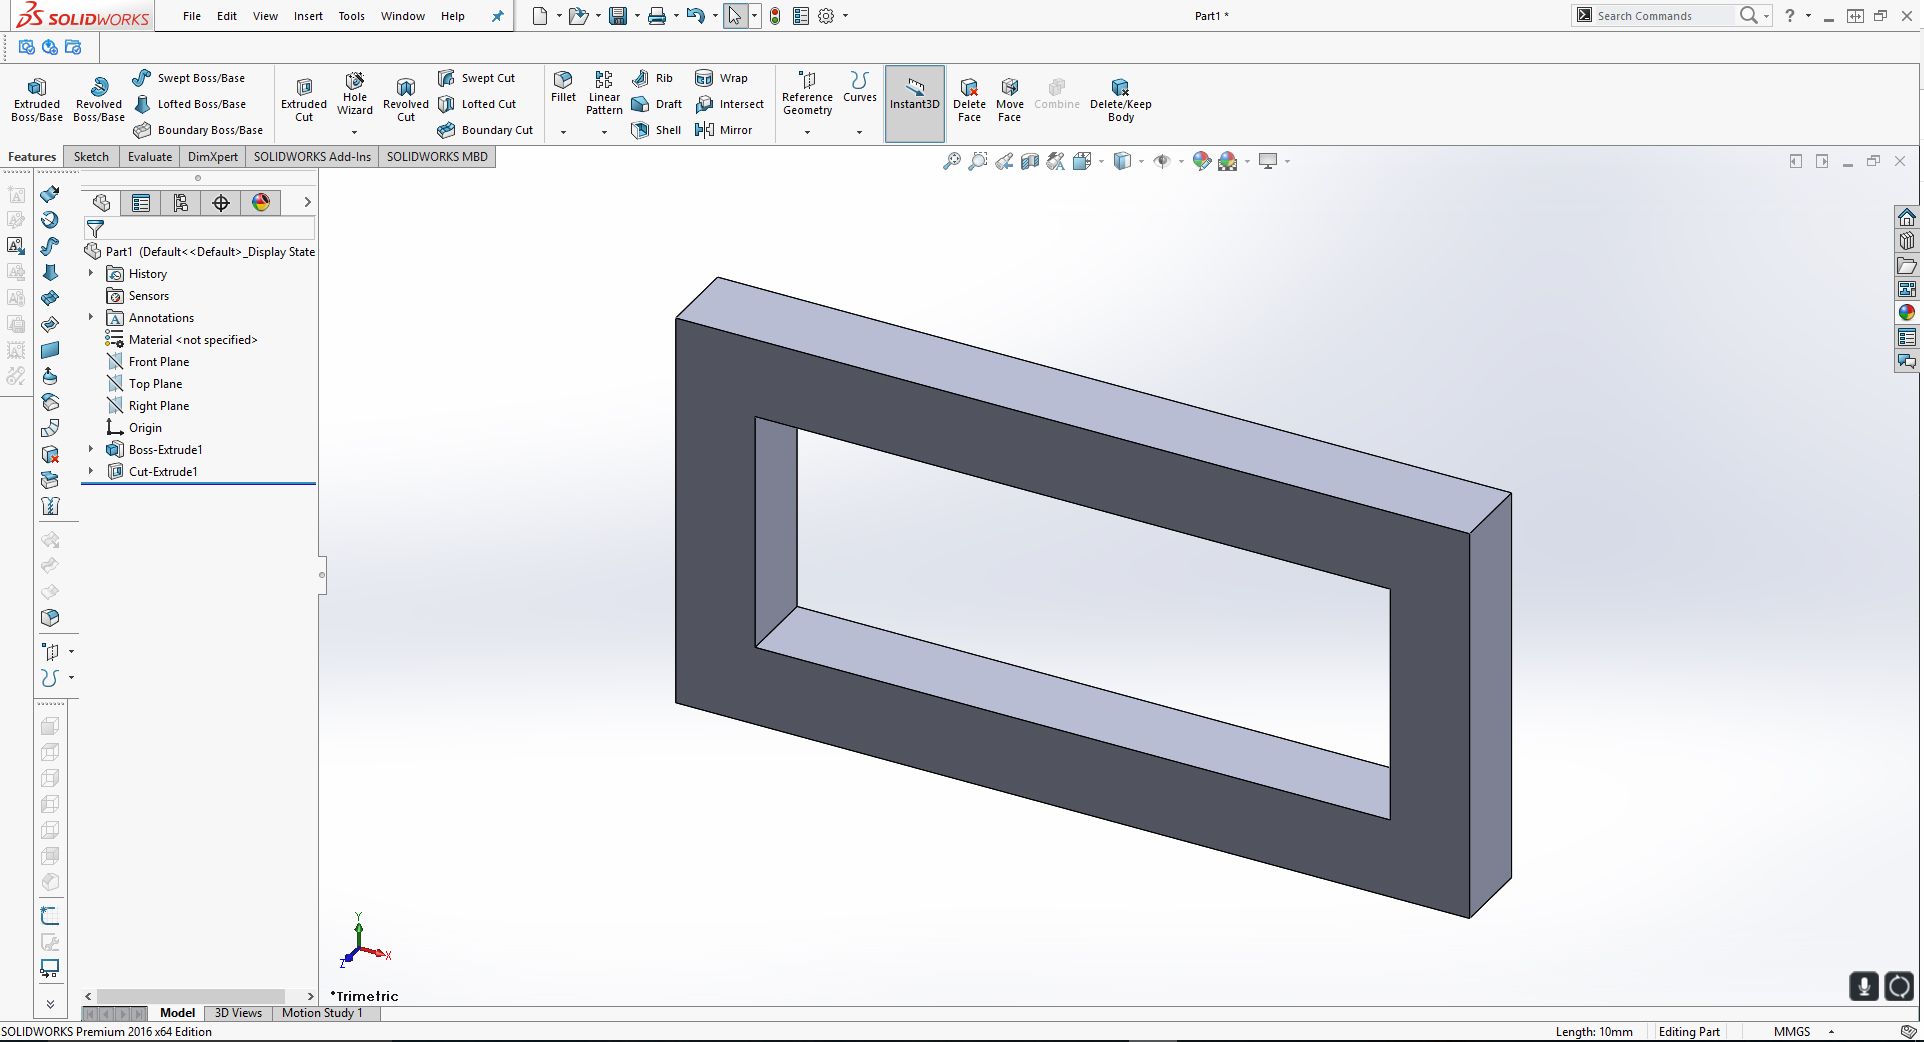Screen dimensions: 1924x1042
Task: Choose the Draft tool
Action: point(656,104)
